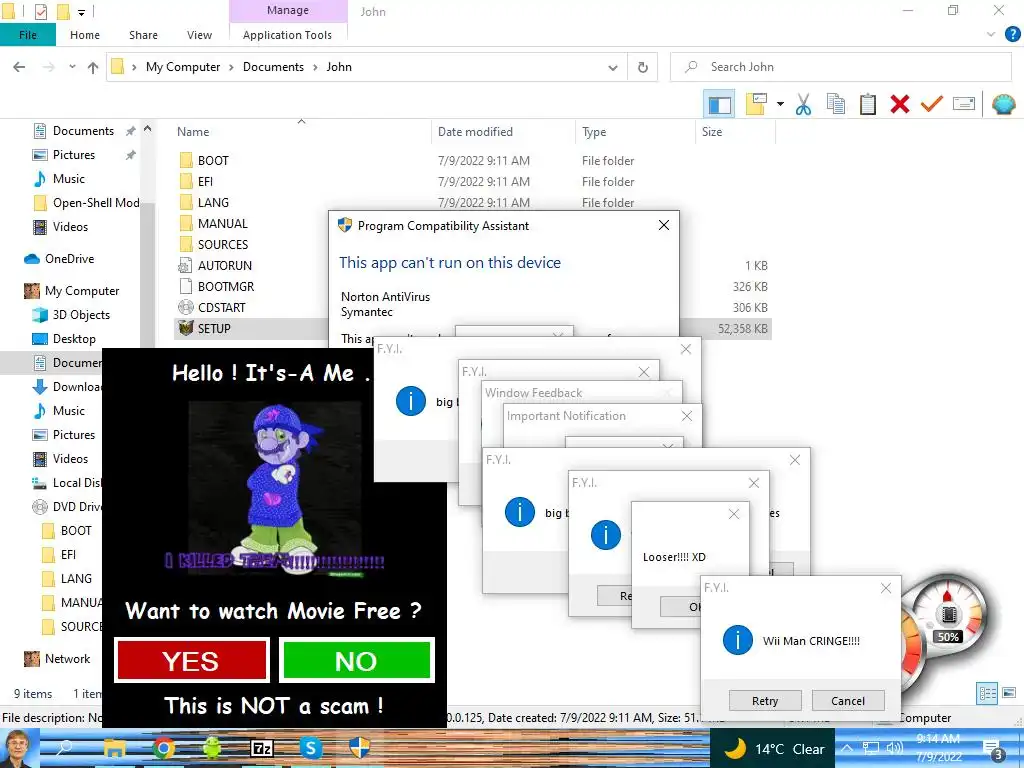1024x768 pixels.
Task: Open the Application Tools tab
Action: click(287, 35)
